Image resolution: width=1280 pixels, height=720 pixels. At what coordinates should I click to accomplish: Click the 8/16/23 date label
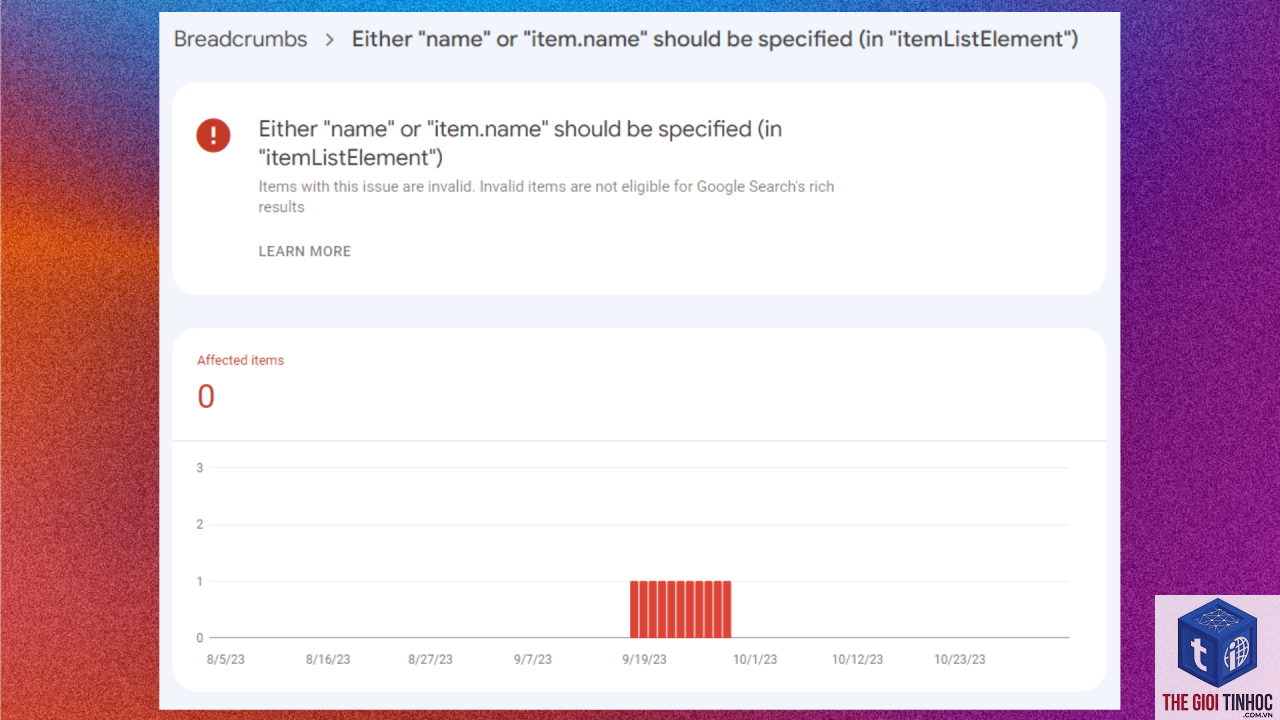pyautogui.click(x=328, y=660)
